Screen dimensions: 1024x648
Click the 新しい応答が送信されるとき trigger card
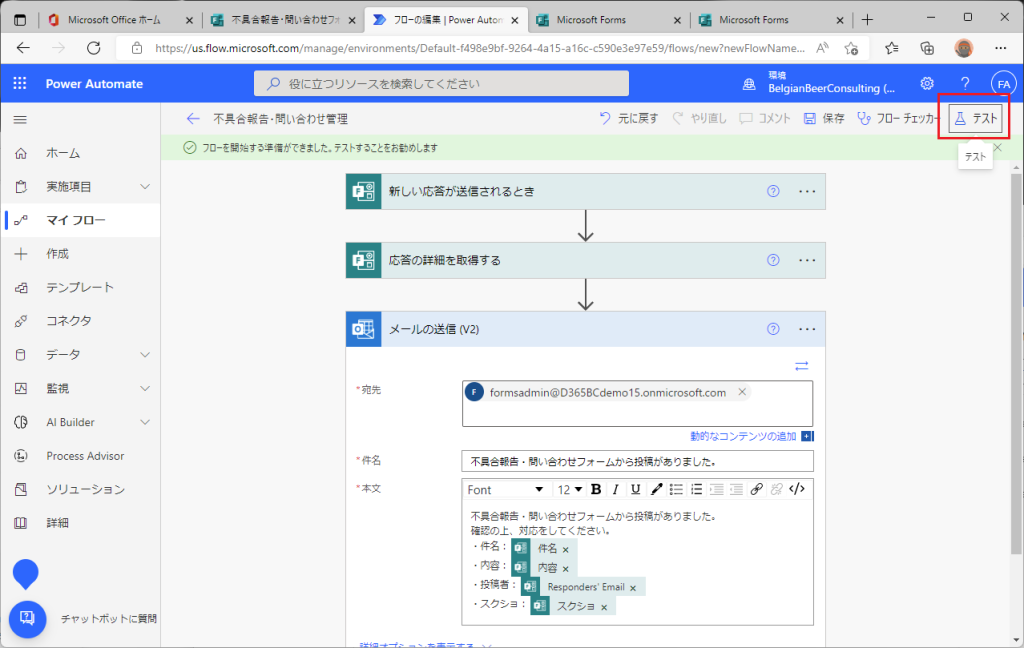tap(585, 191)
